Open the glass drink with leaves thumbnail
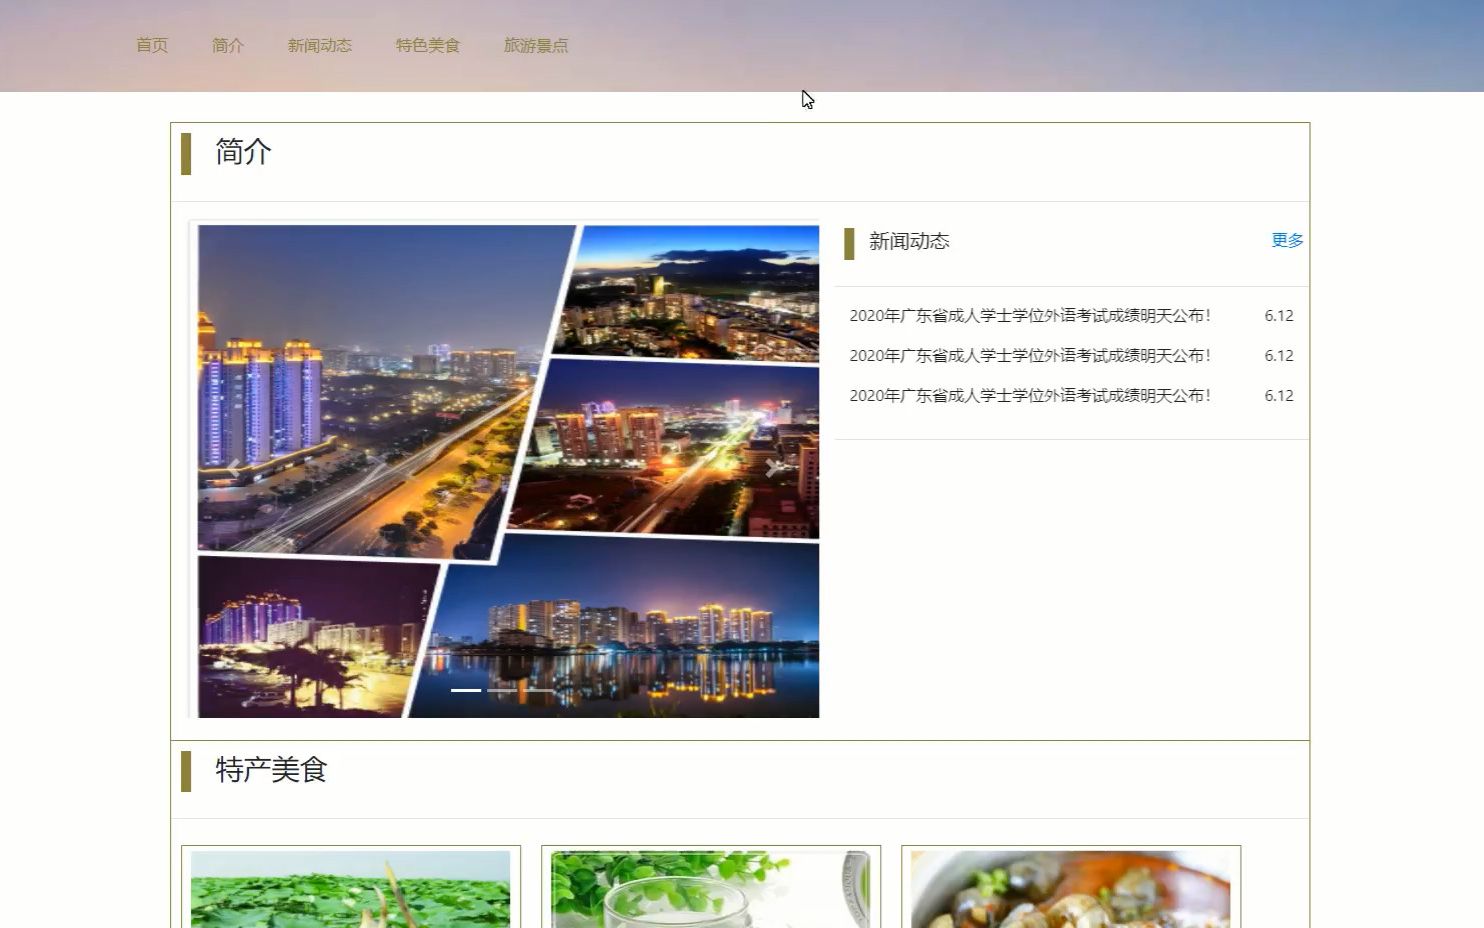Viewport: 1484px width, 928px height. coord(710,889)
